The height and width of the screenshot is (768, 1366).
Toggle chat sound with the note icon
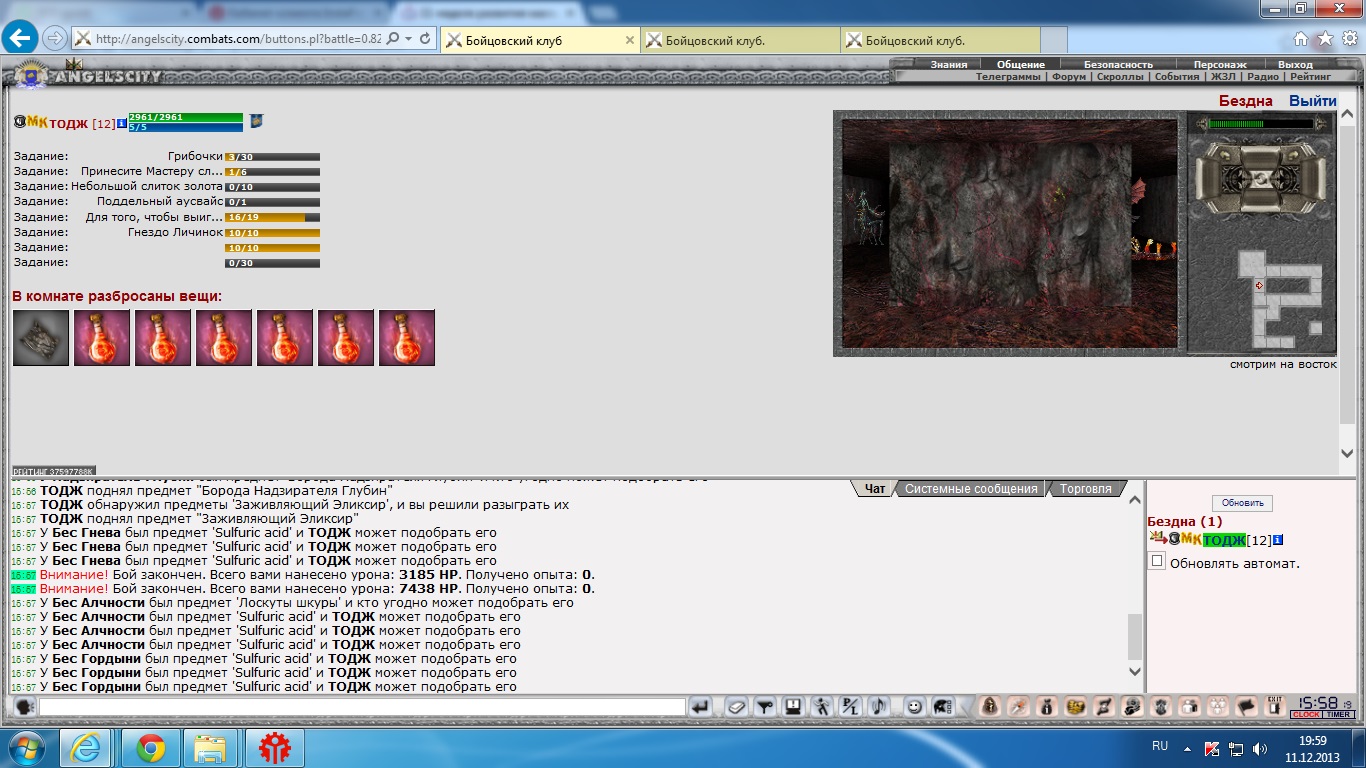(877, 707)
